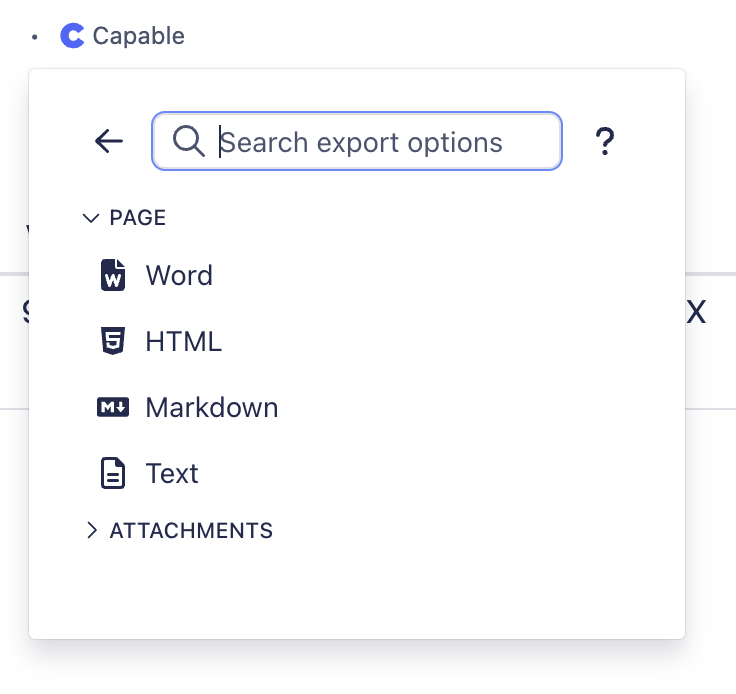Pick the Text export option
The height and width of the screenshot is (694, 736).
click(172, 473)
